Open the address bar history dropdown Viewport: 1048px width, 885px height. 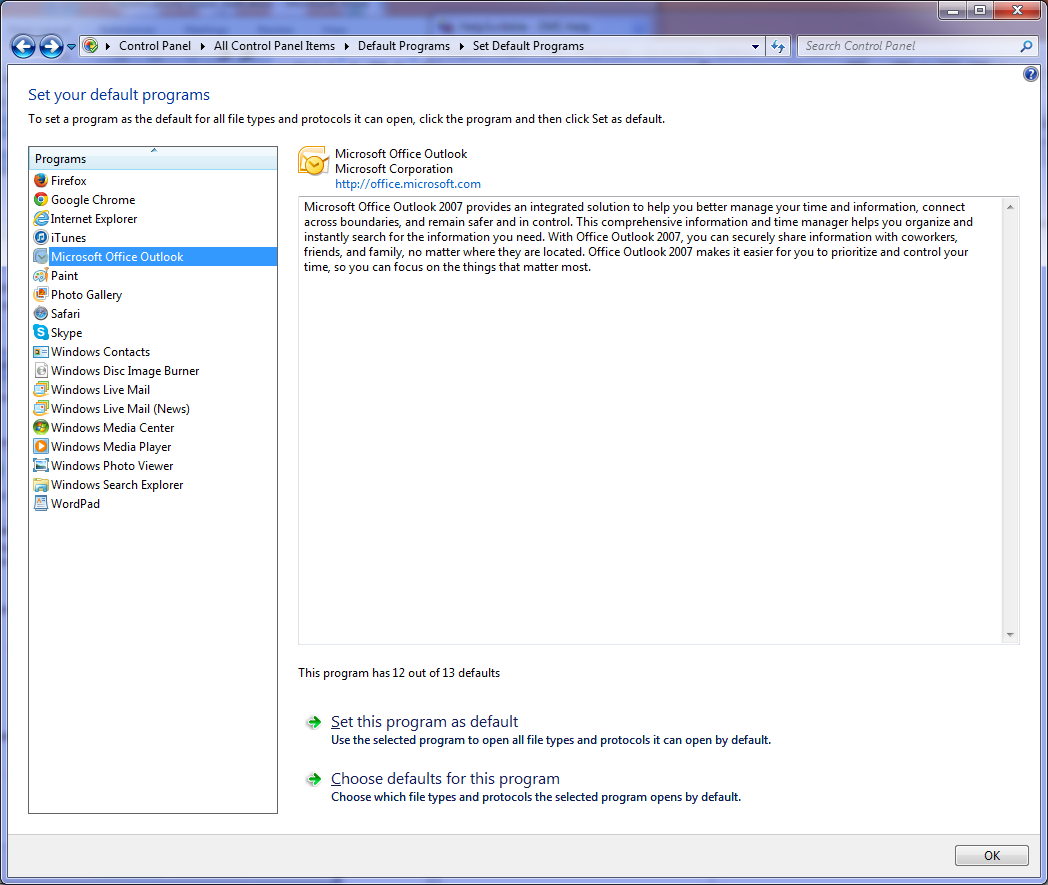(x=756, y=46)
